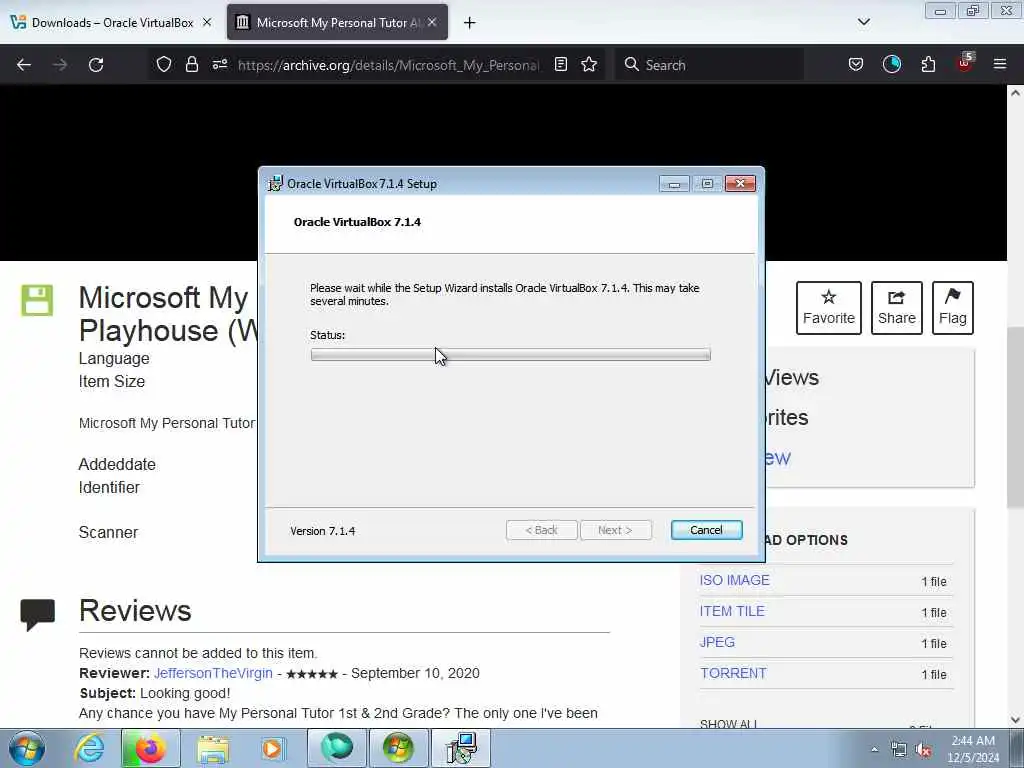
Task: Switch to the VirtualBox installer taskbar item
Action: pyautogui.click(x=461, y=748)
